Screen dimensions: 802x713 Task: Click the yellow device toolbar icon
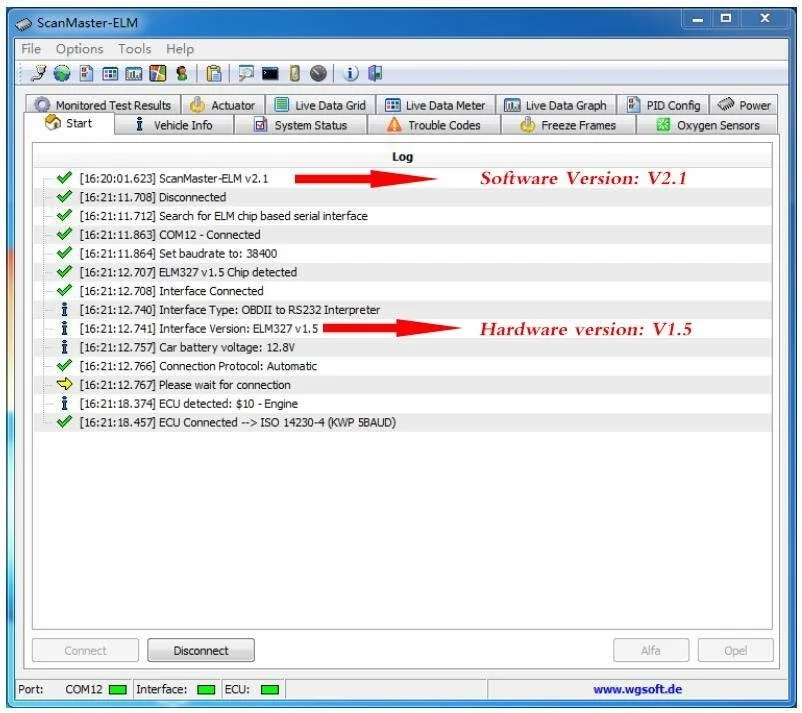pos(295,73)
